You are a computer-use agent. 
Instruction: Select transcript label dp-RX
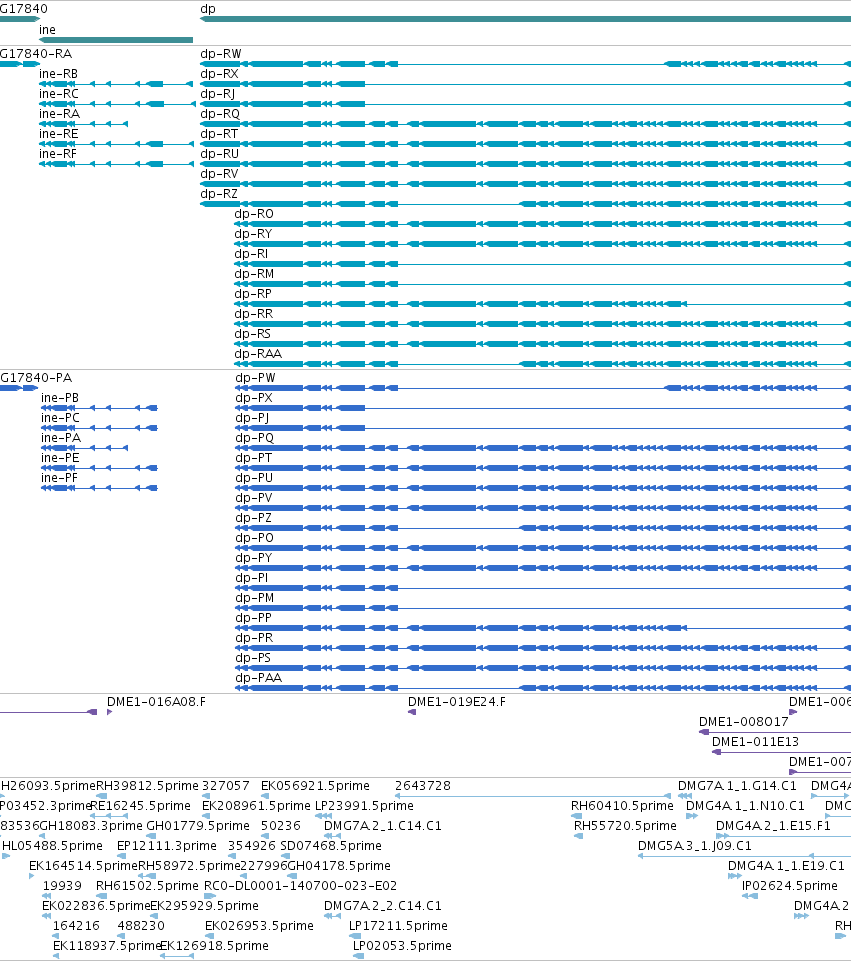tap(219, 74)
